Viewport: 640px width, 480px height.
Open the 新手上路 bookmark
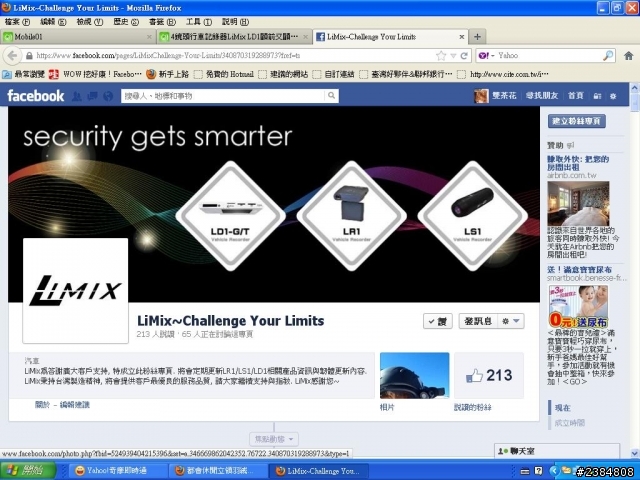click(x=167, y=74)
